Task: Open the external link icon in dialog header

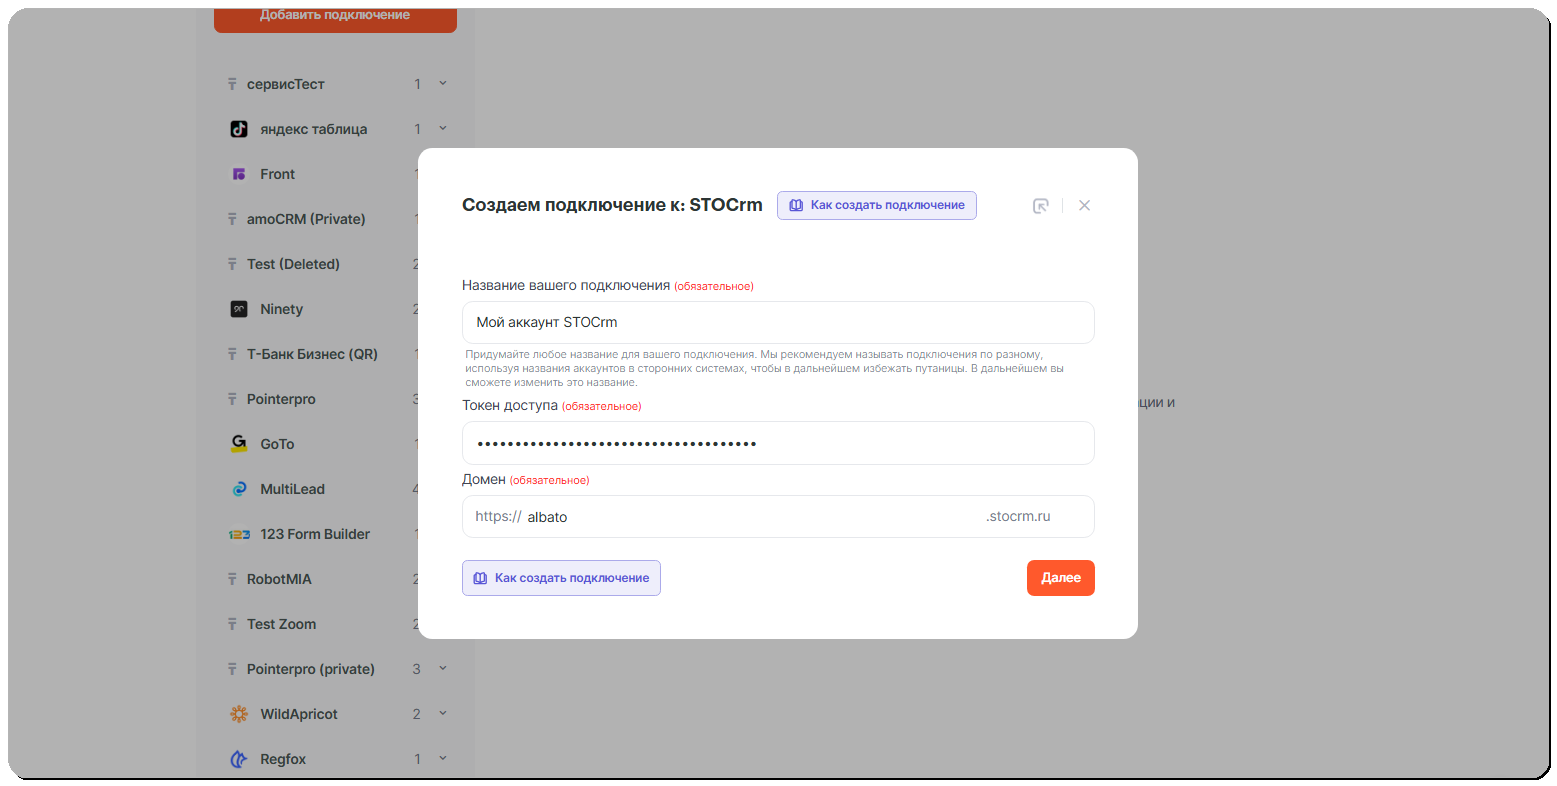Action: click(x=1040, y=205)
